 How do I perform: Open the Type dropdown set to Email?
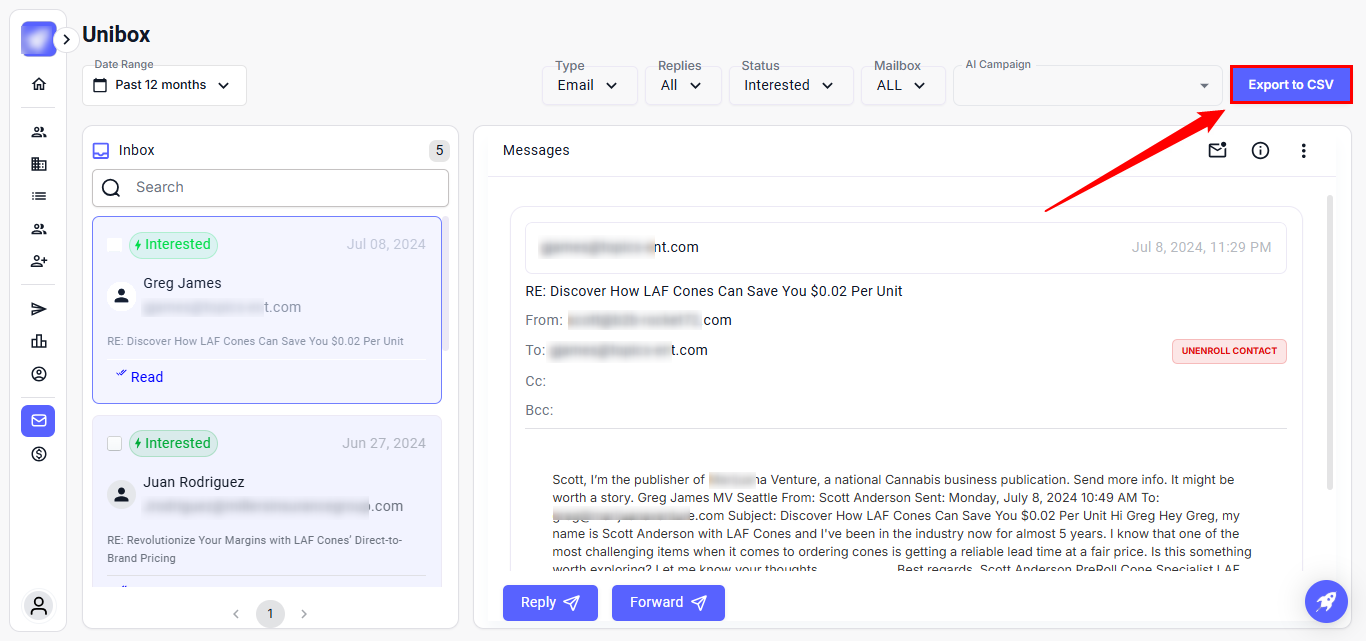[x=589, y=86]
